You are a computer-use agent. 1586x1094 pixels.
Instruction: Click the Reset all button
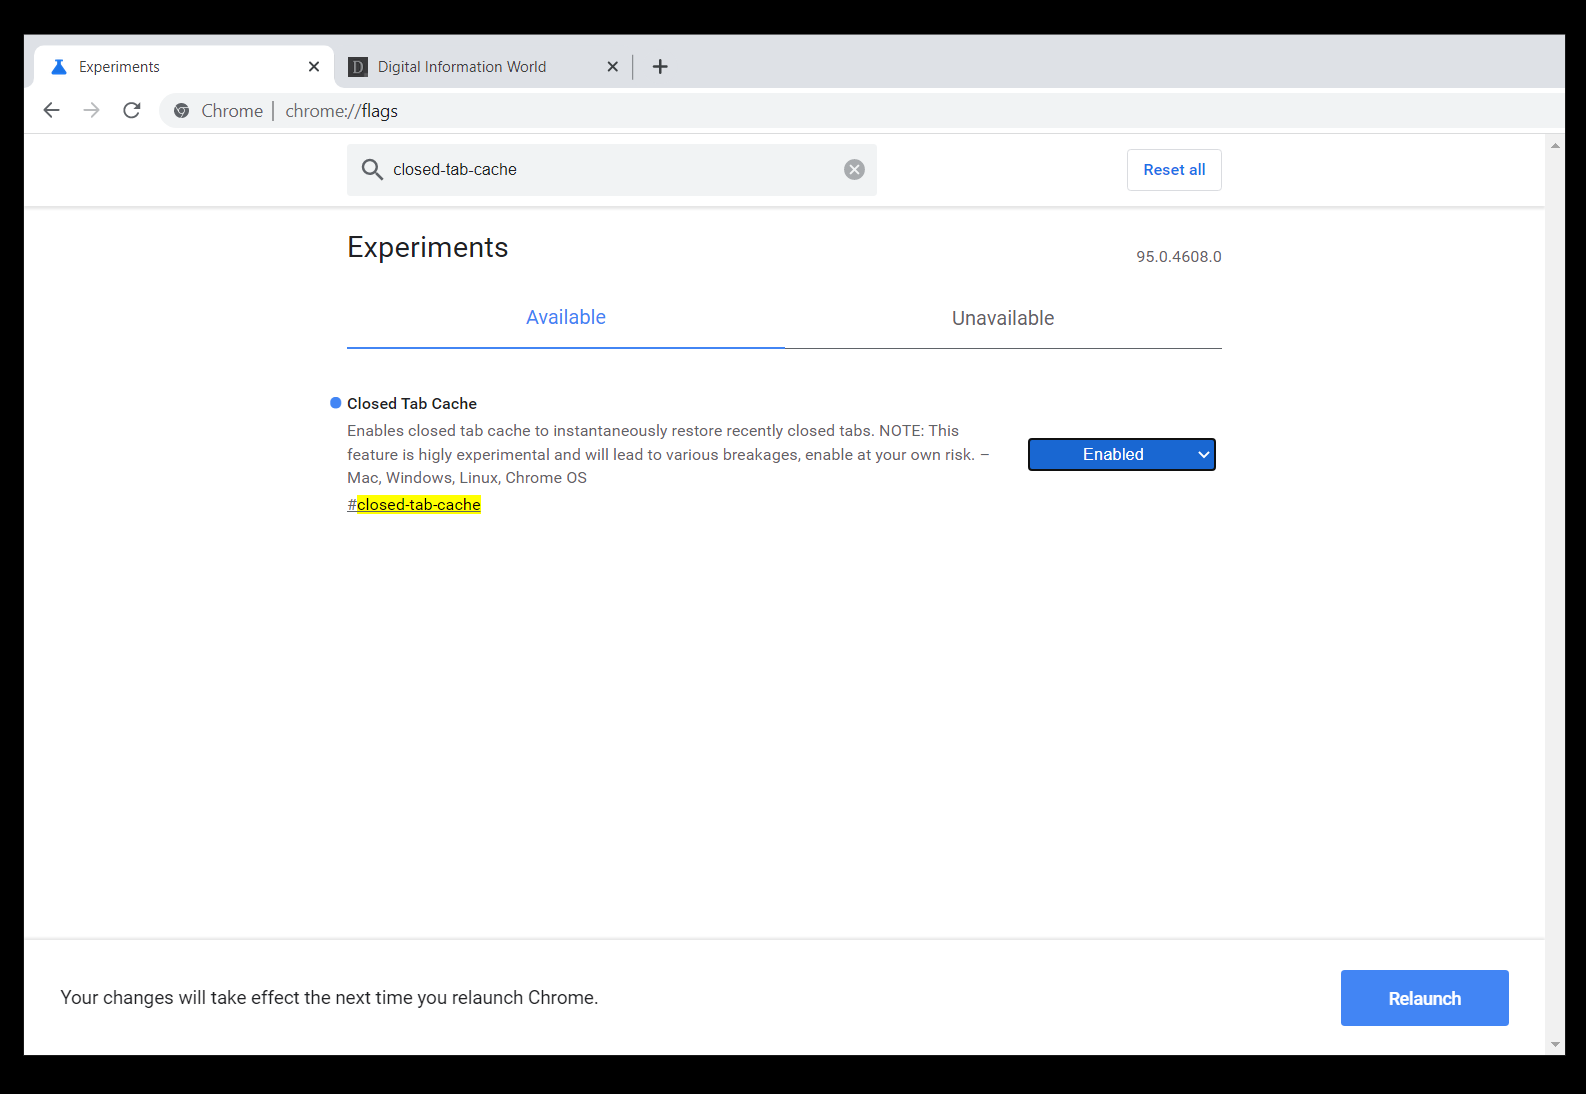pyautogui.click(x=1174, y=170)
